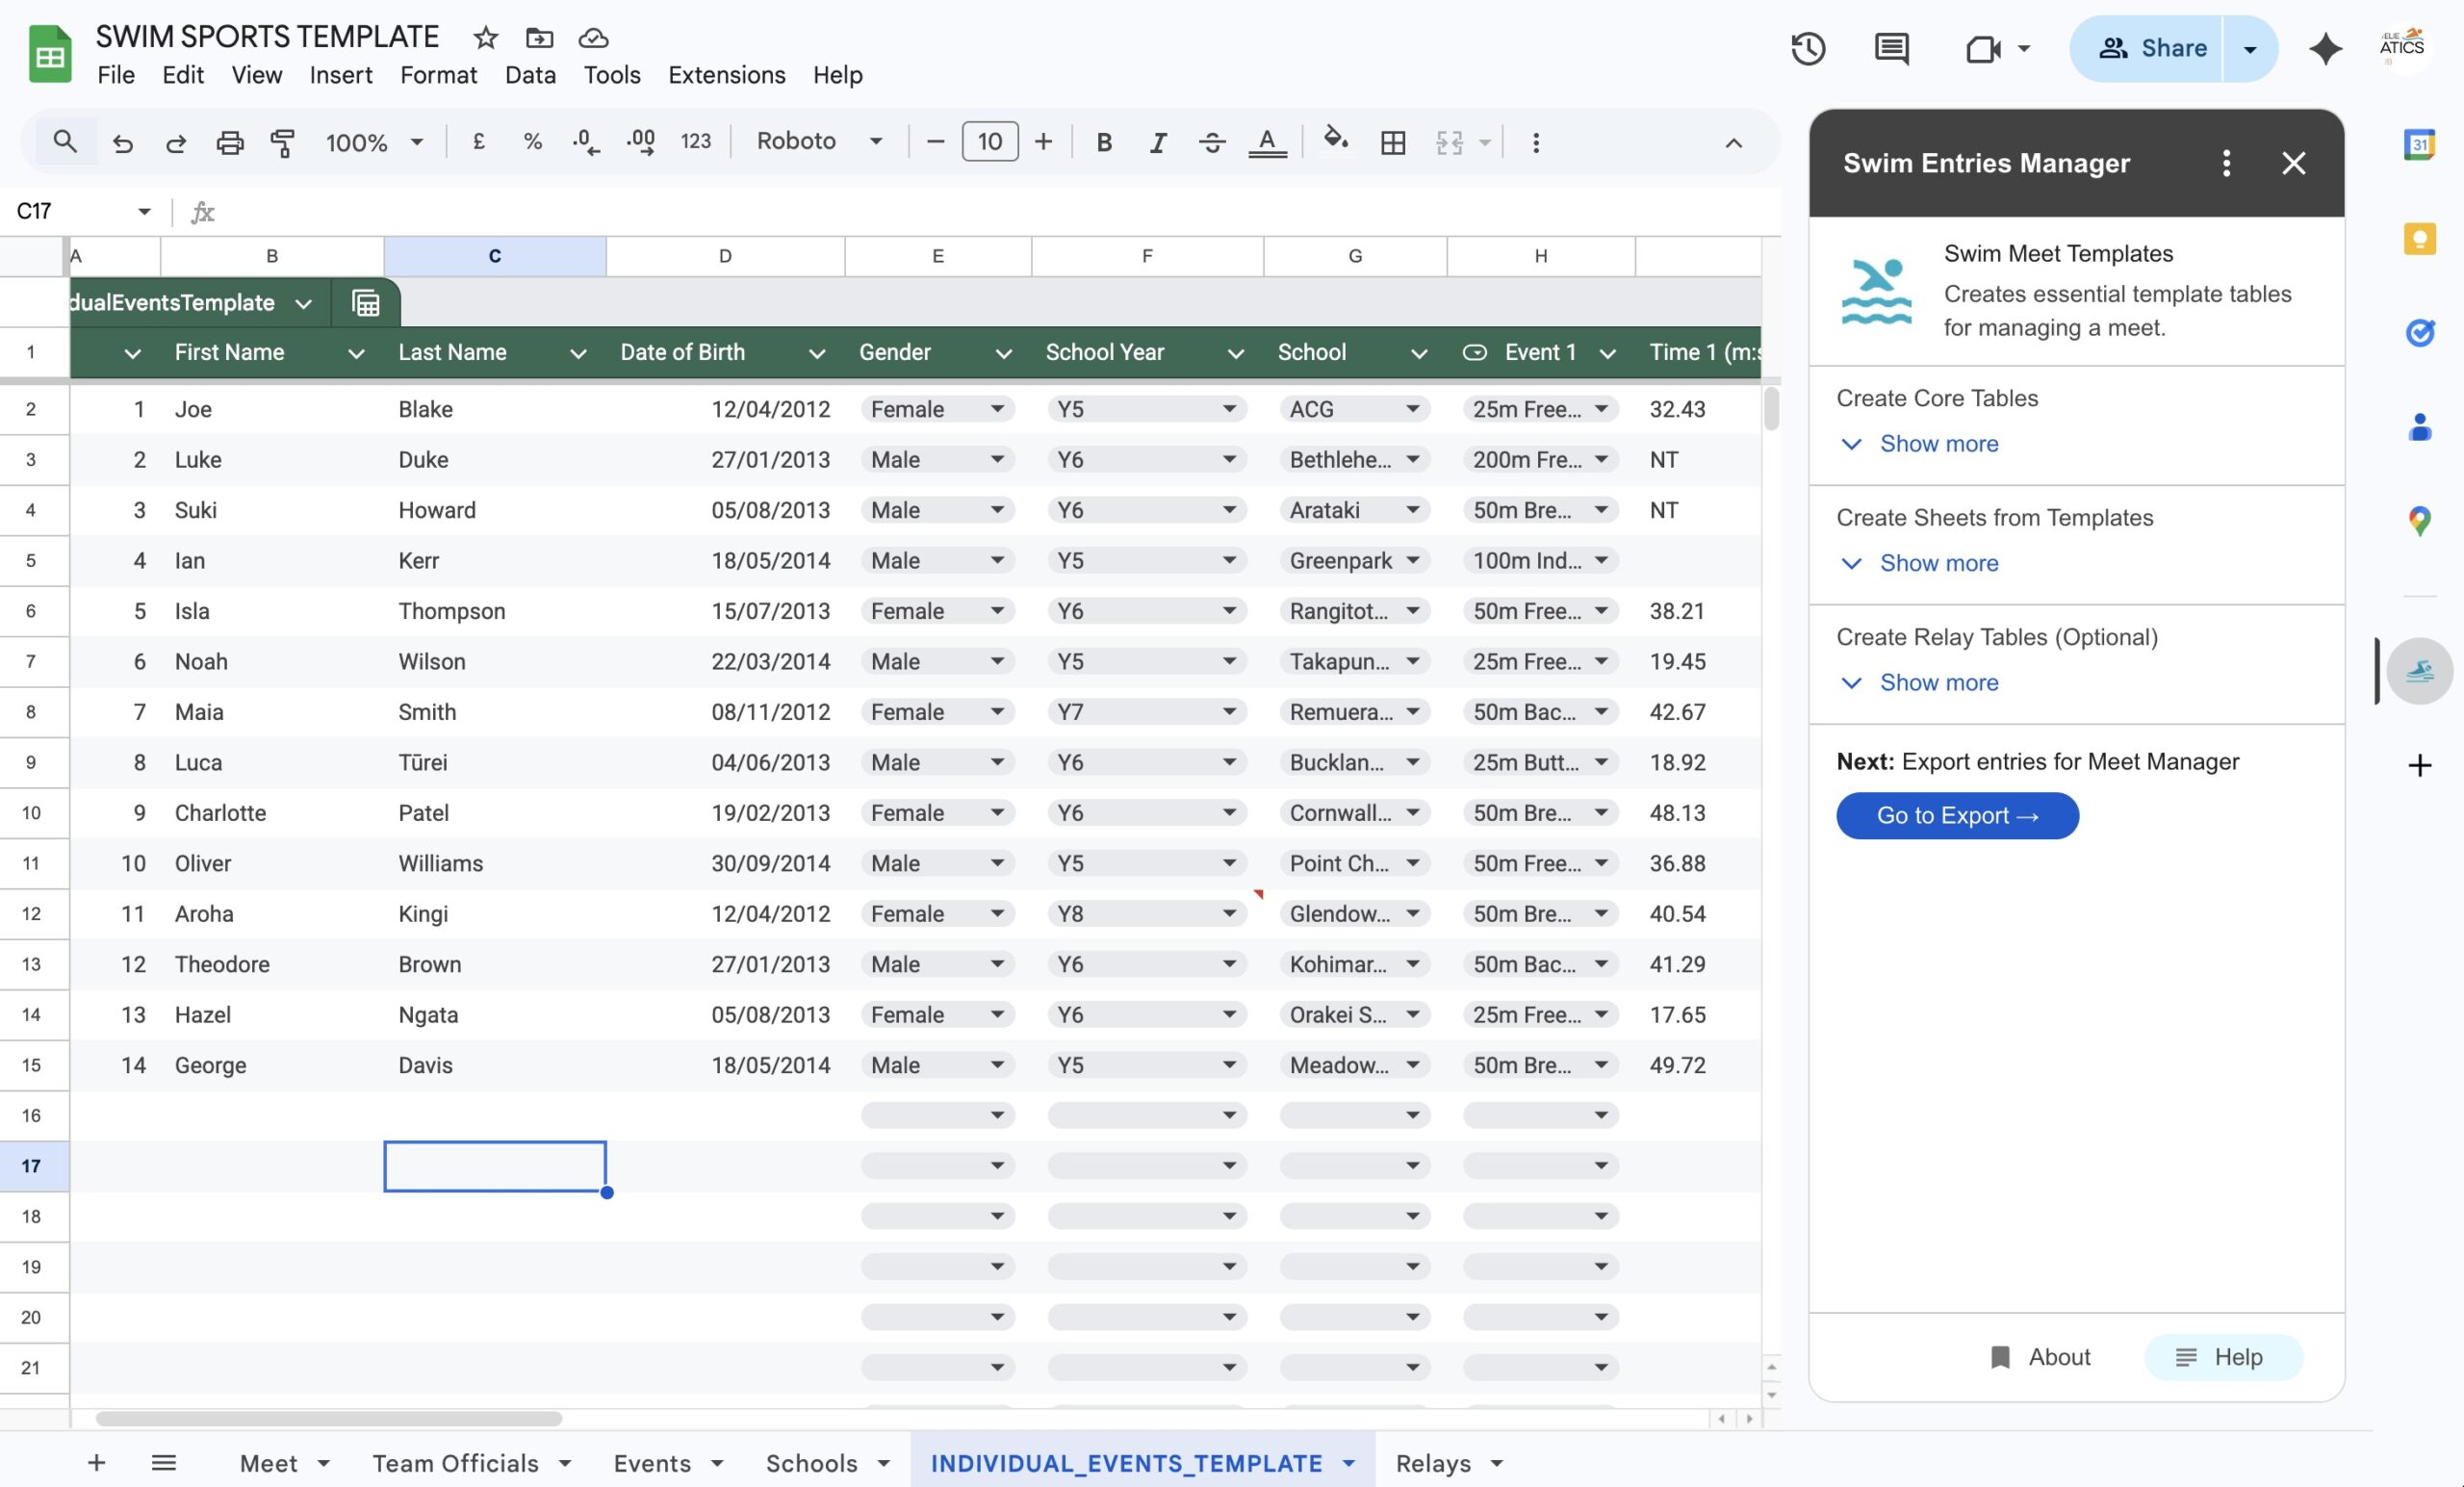Click the font size input field
The image size is (2464, 1487).
point(989,141)
